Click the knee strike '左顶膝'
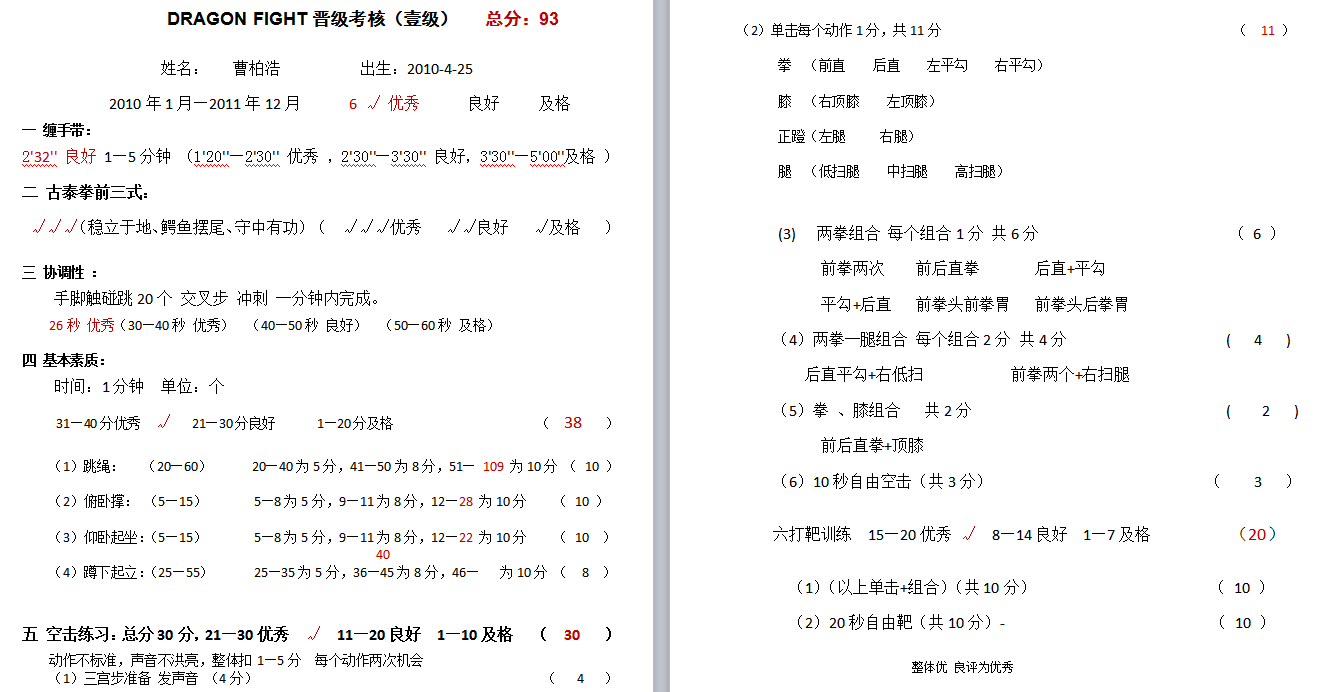 [x=907, y=101]
